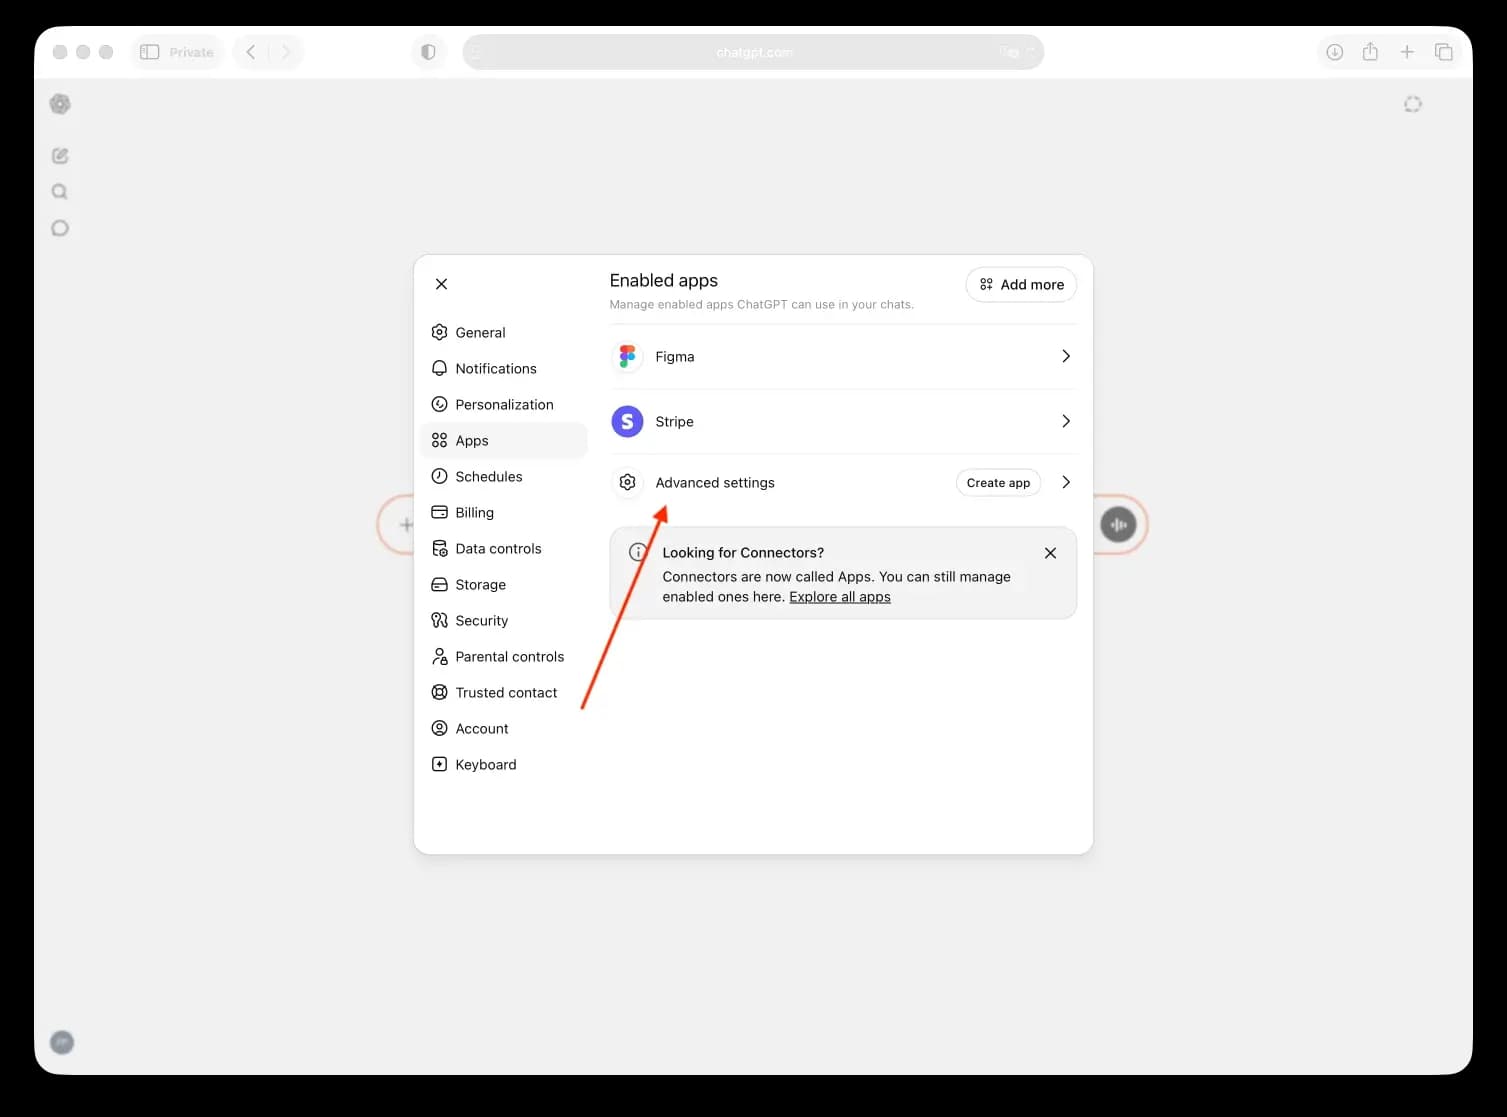Close the settings dialog with the X

click(x=441, y=284)
